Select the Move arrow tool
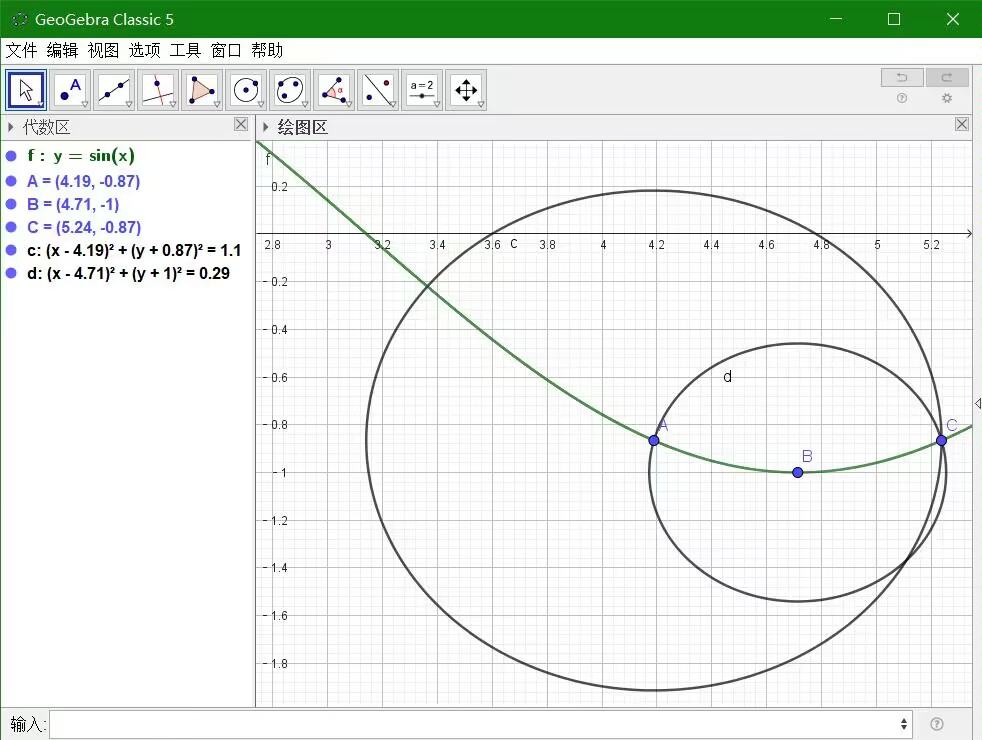This screenshot has width=982, height=740. pyautogui.click(x=26, y=90)
